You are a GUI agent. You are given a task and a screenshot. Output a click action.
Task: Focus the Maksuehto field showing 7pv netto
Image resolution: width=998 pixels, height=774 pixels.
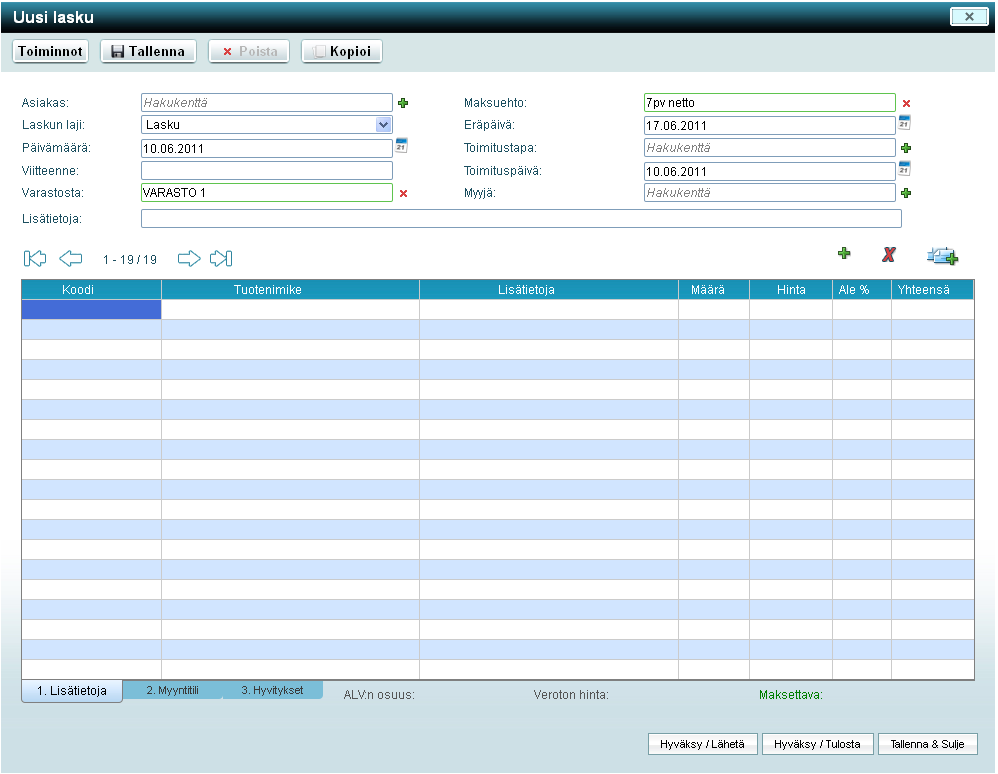770,102
